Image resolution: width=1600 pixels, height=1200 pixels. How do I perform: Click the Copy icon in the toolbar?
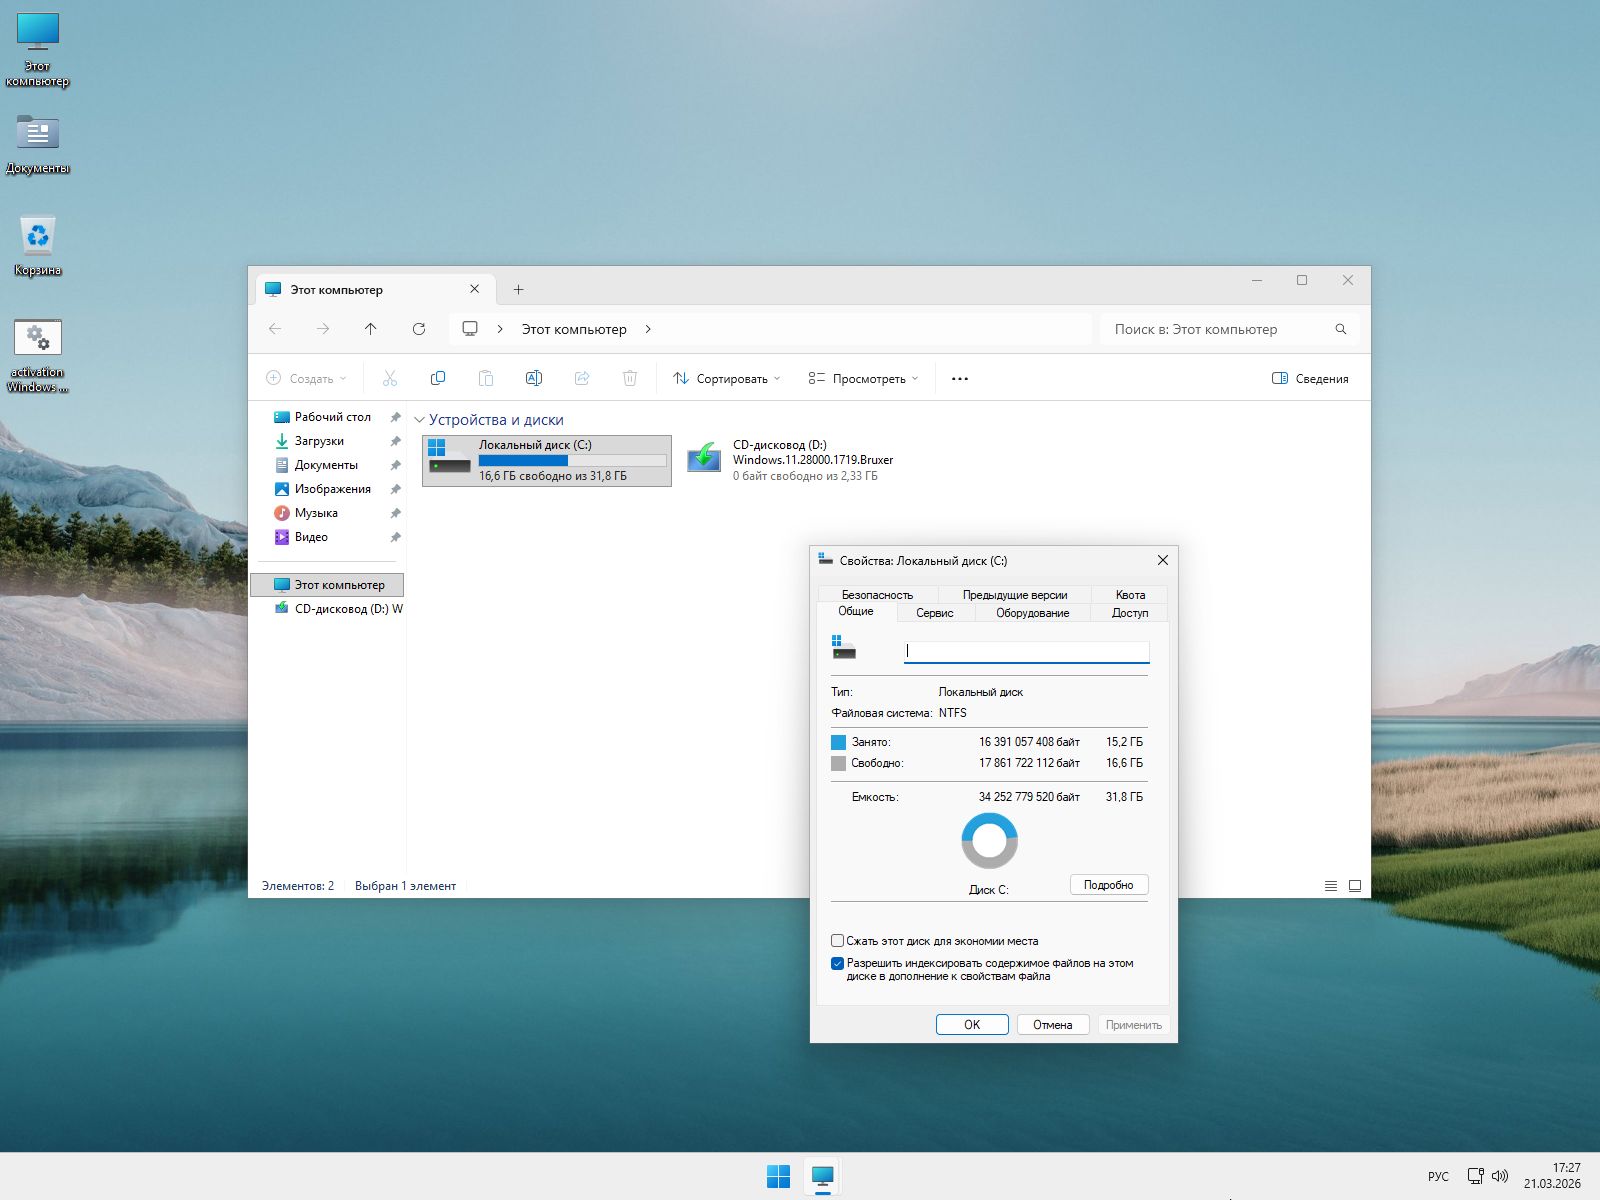pyautogui.click(x=437, y=378)
